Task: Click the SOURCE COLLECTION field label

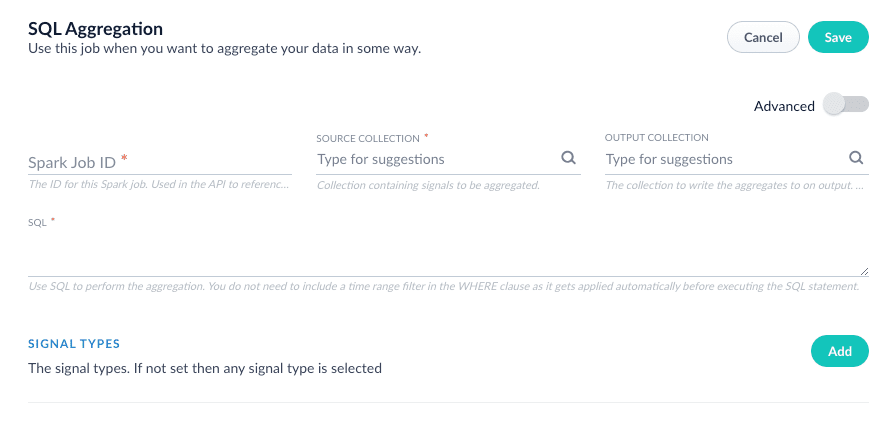Action: [x=367, y=137]
